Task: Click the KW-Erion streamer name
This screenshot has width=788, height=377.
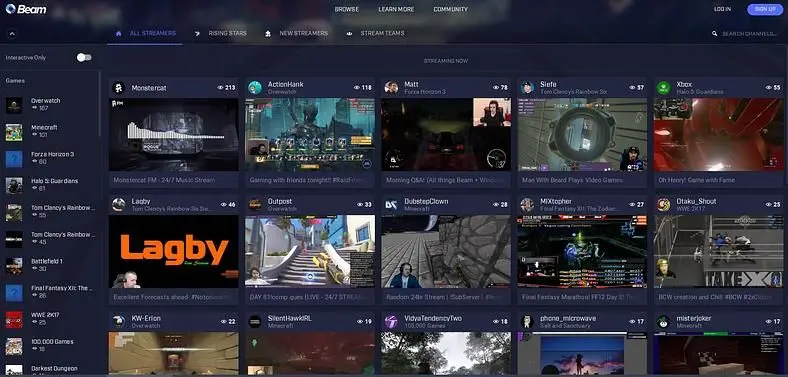Action: tap(146, 318)
